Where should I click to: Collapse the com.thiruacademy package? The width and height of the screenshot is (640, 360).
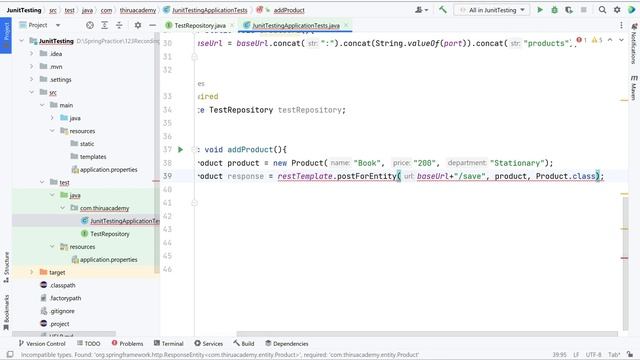(62, 208)
